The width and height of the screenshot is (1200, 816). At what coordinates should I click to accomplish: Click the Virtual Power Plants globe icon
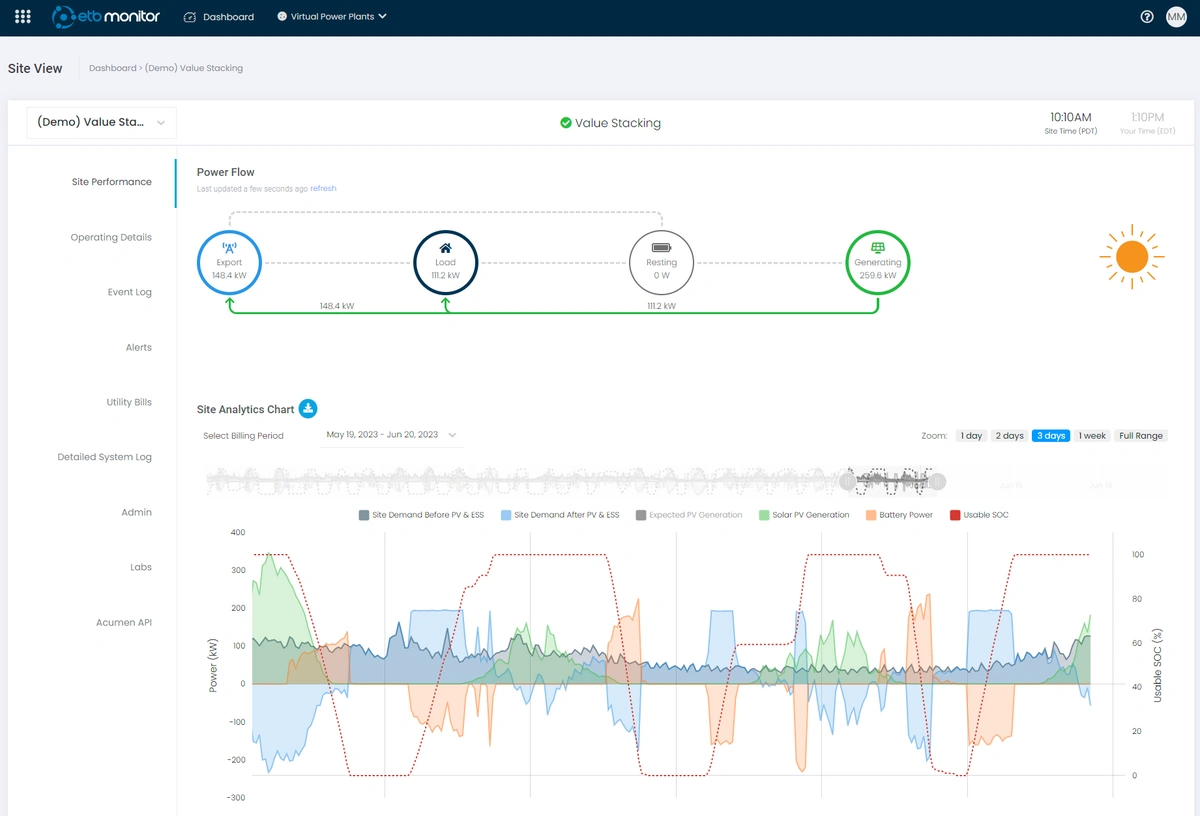pos(282,17)
